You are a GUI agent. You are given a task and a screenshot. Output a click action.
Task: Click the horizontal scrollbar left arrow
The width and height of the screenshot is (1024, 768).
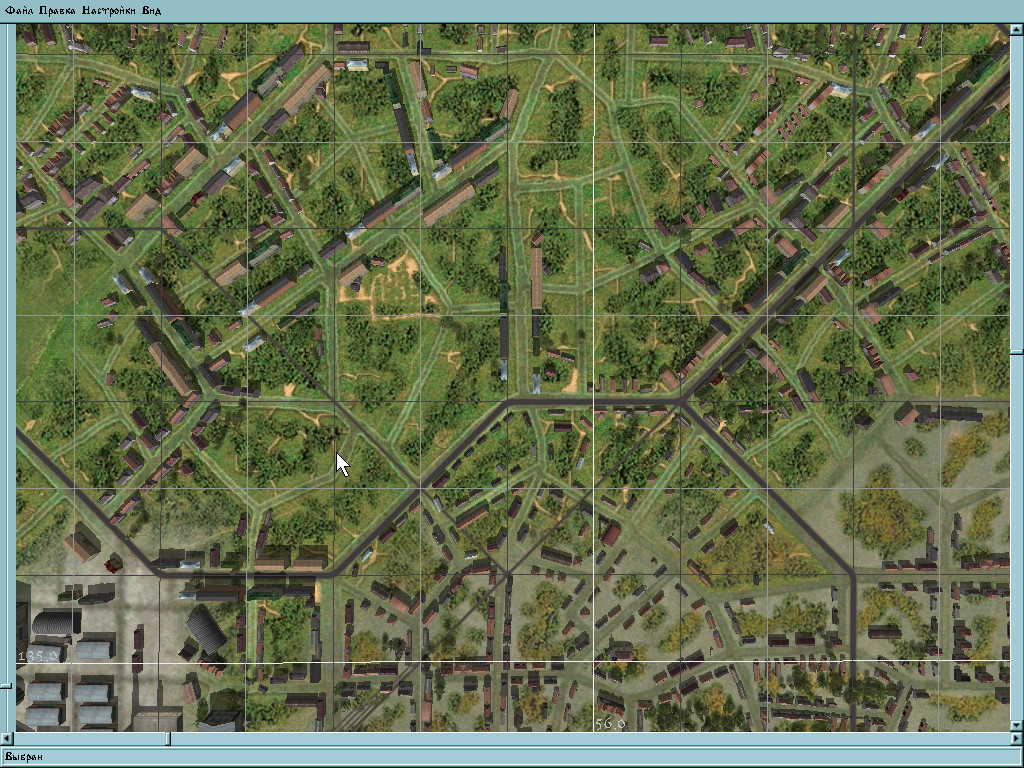point(7,739)
